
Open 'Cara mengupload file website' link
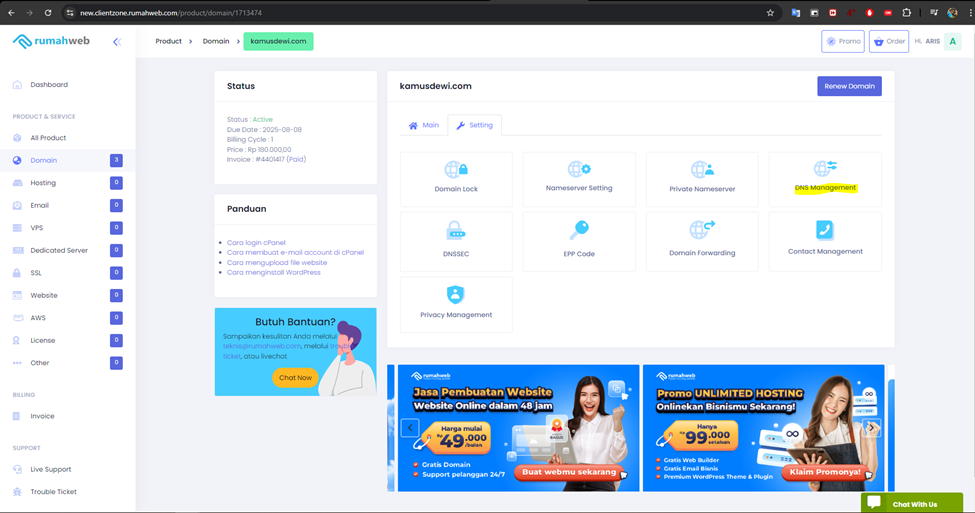click(x=277, y=262)
